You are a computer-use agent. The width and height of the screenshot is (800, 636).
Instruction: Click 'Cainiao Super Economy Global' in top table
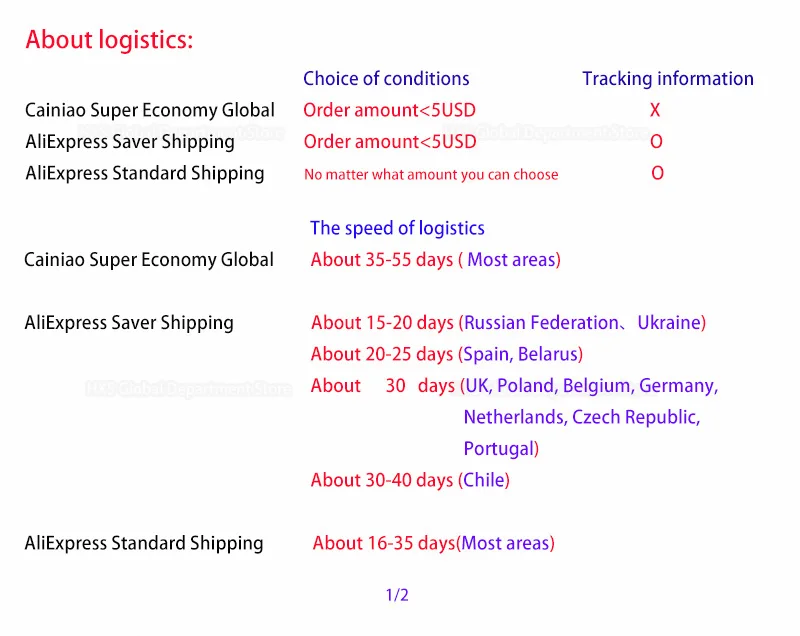click(150, 110)
